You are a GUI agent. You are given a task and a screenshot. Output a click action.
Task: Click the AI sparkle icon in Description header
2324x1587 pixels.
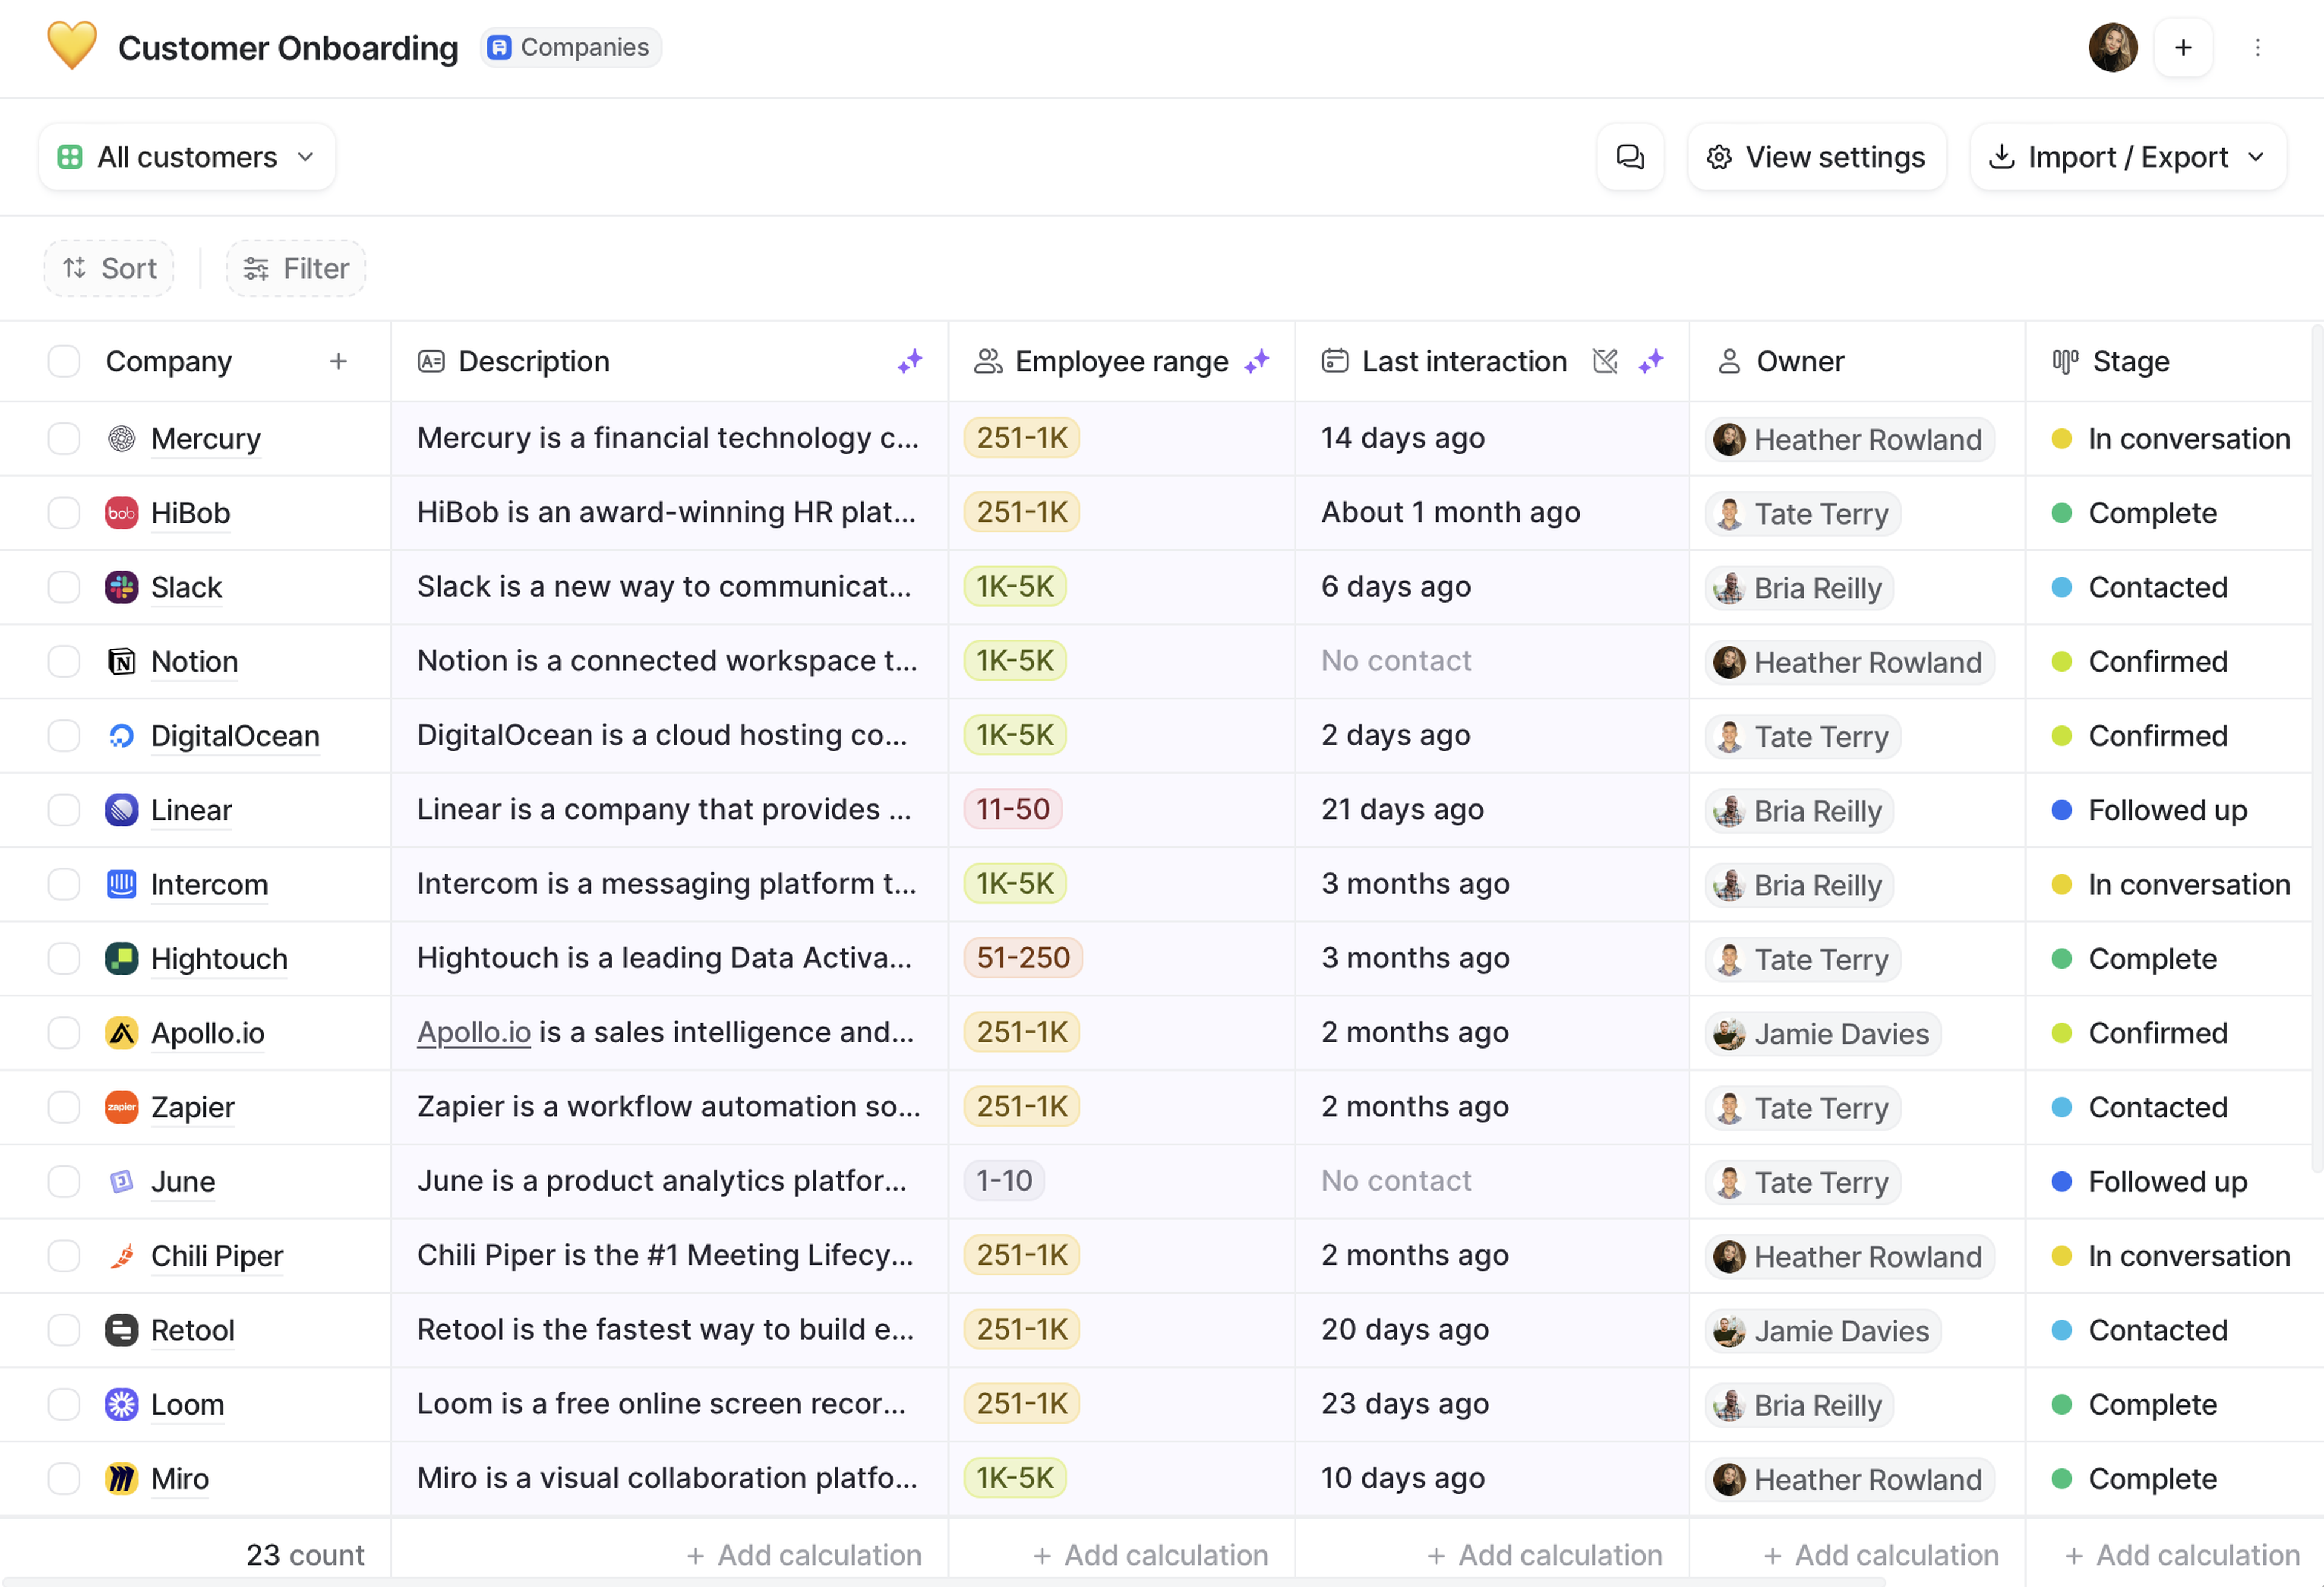[909, 361]
